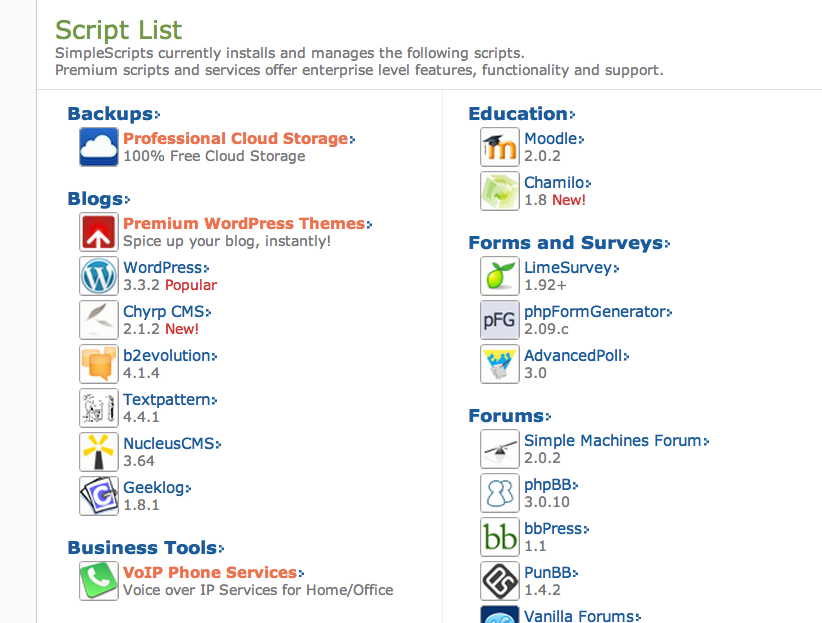
Task: Click the '2.1.2 New!' Chyrp version text
Action: pos(161,329)
